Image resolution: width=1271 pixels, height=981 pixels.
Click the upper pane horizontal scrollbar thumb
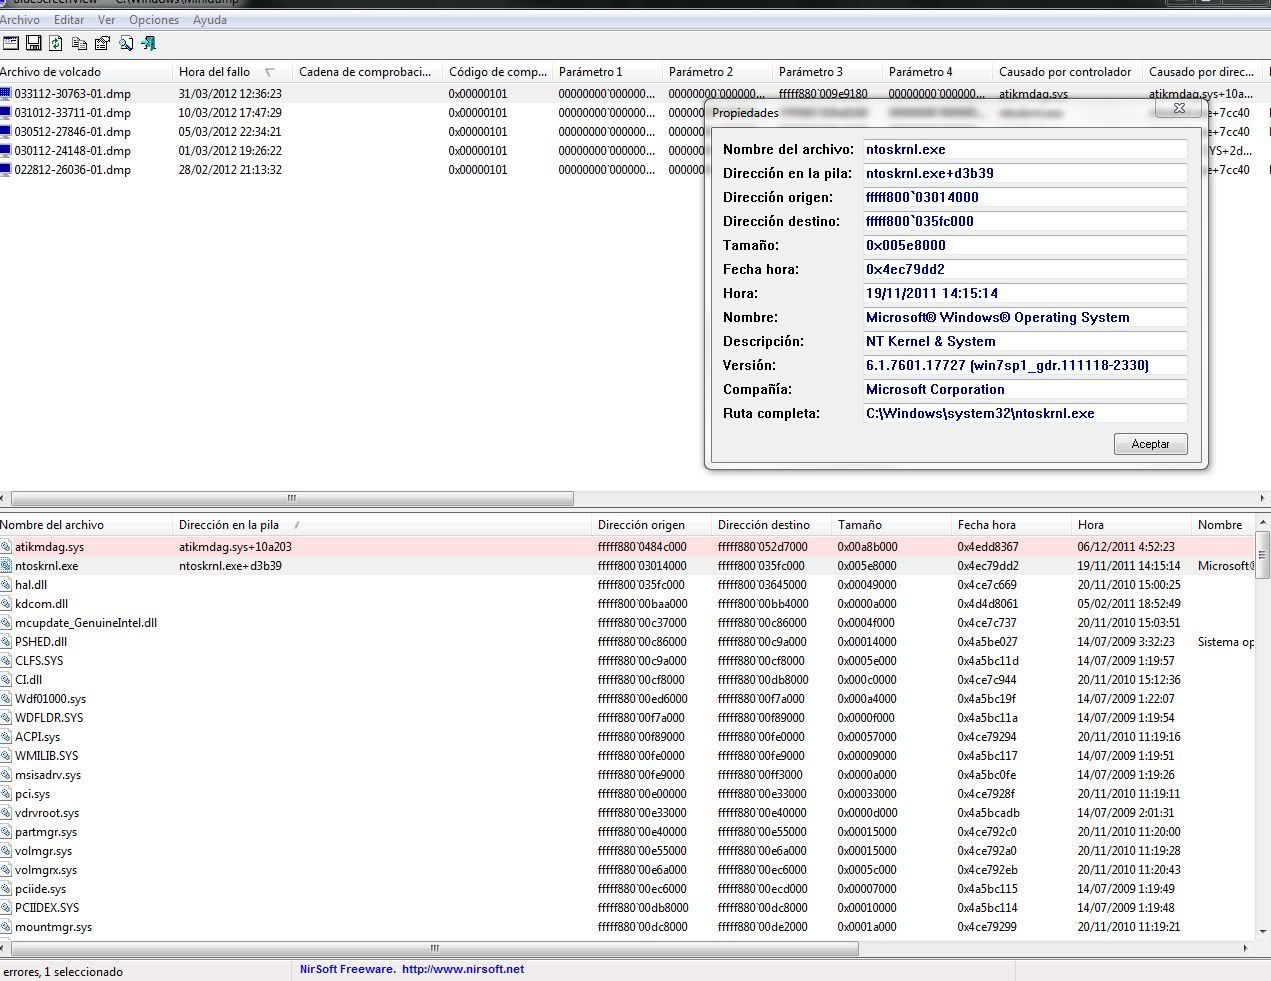(x=292, y=498)
